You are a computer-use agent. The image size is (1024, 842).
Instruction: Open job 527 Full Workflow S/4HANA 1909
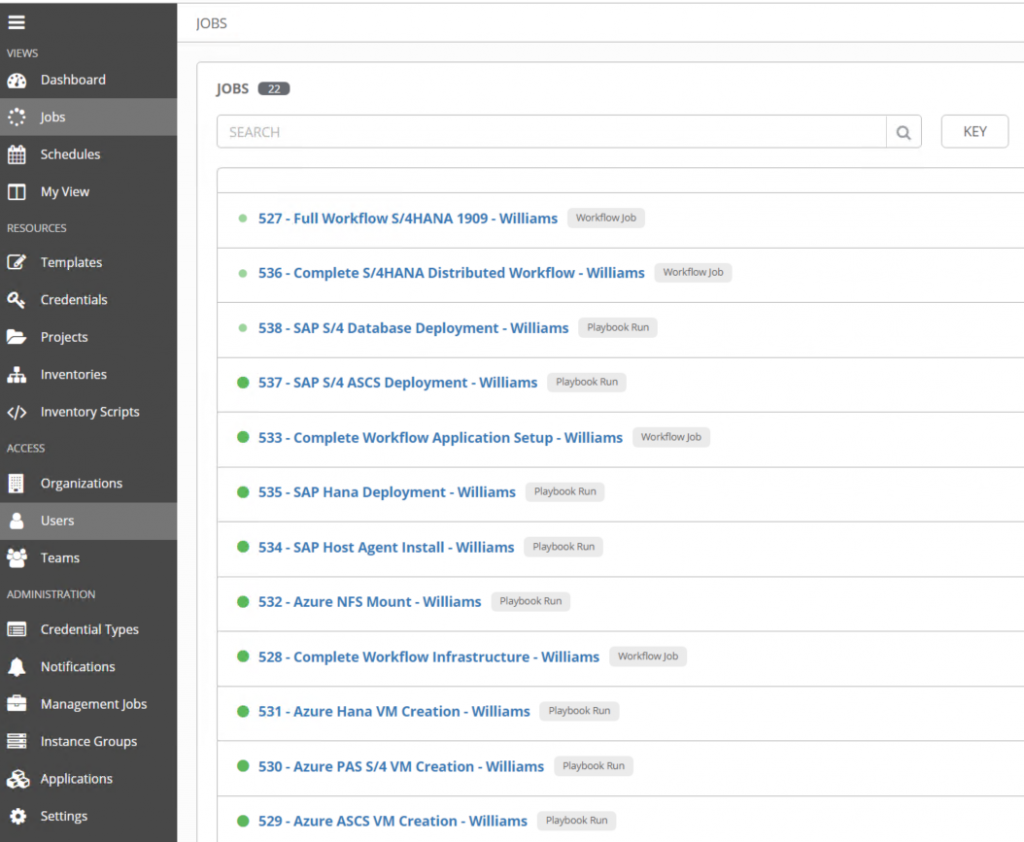(408, 218)
